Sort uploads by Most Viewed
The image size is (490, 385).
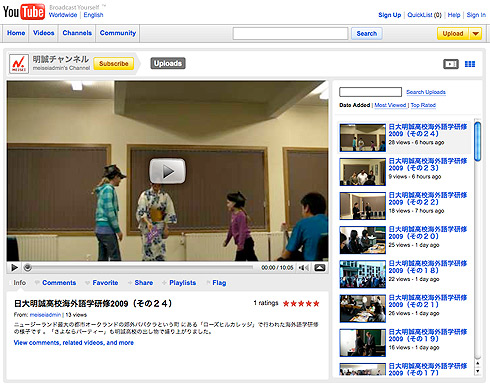tap(390, 105)
